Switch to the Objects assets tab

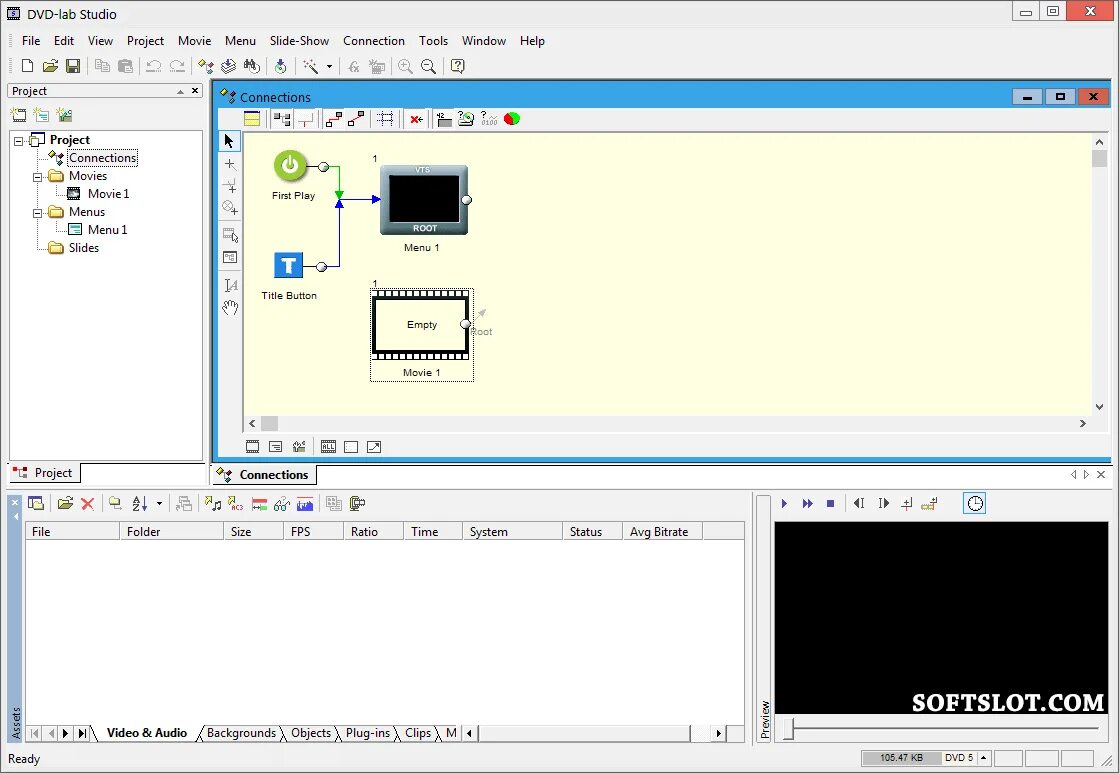(x=310, y=733)
